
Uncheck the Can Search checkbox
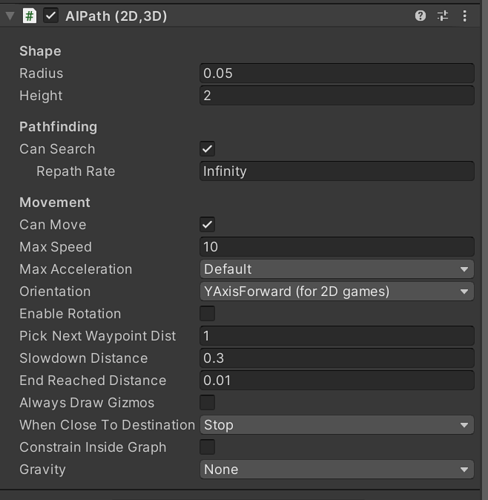tap(207, 149)
